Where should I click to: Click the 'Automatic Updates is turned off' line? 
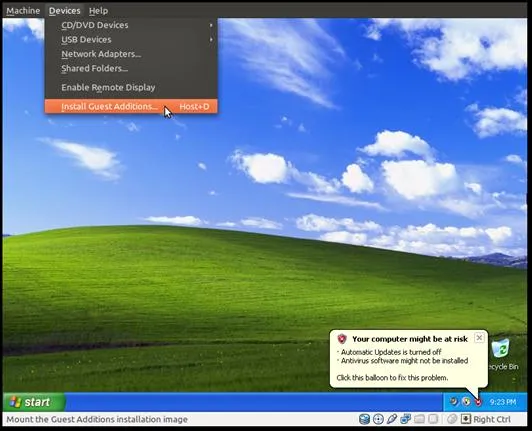click(x=391, y=352)
